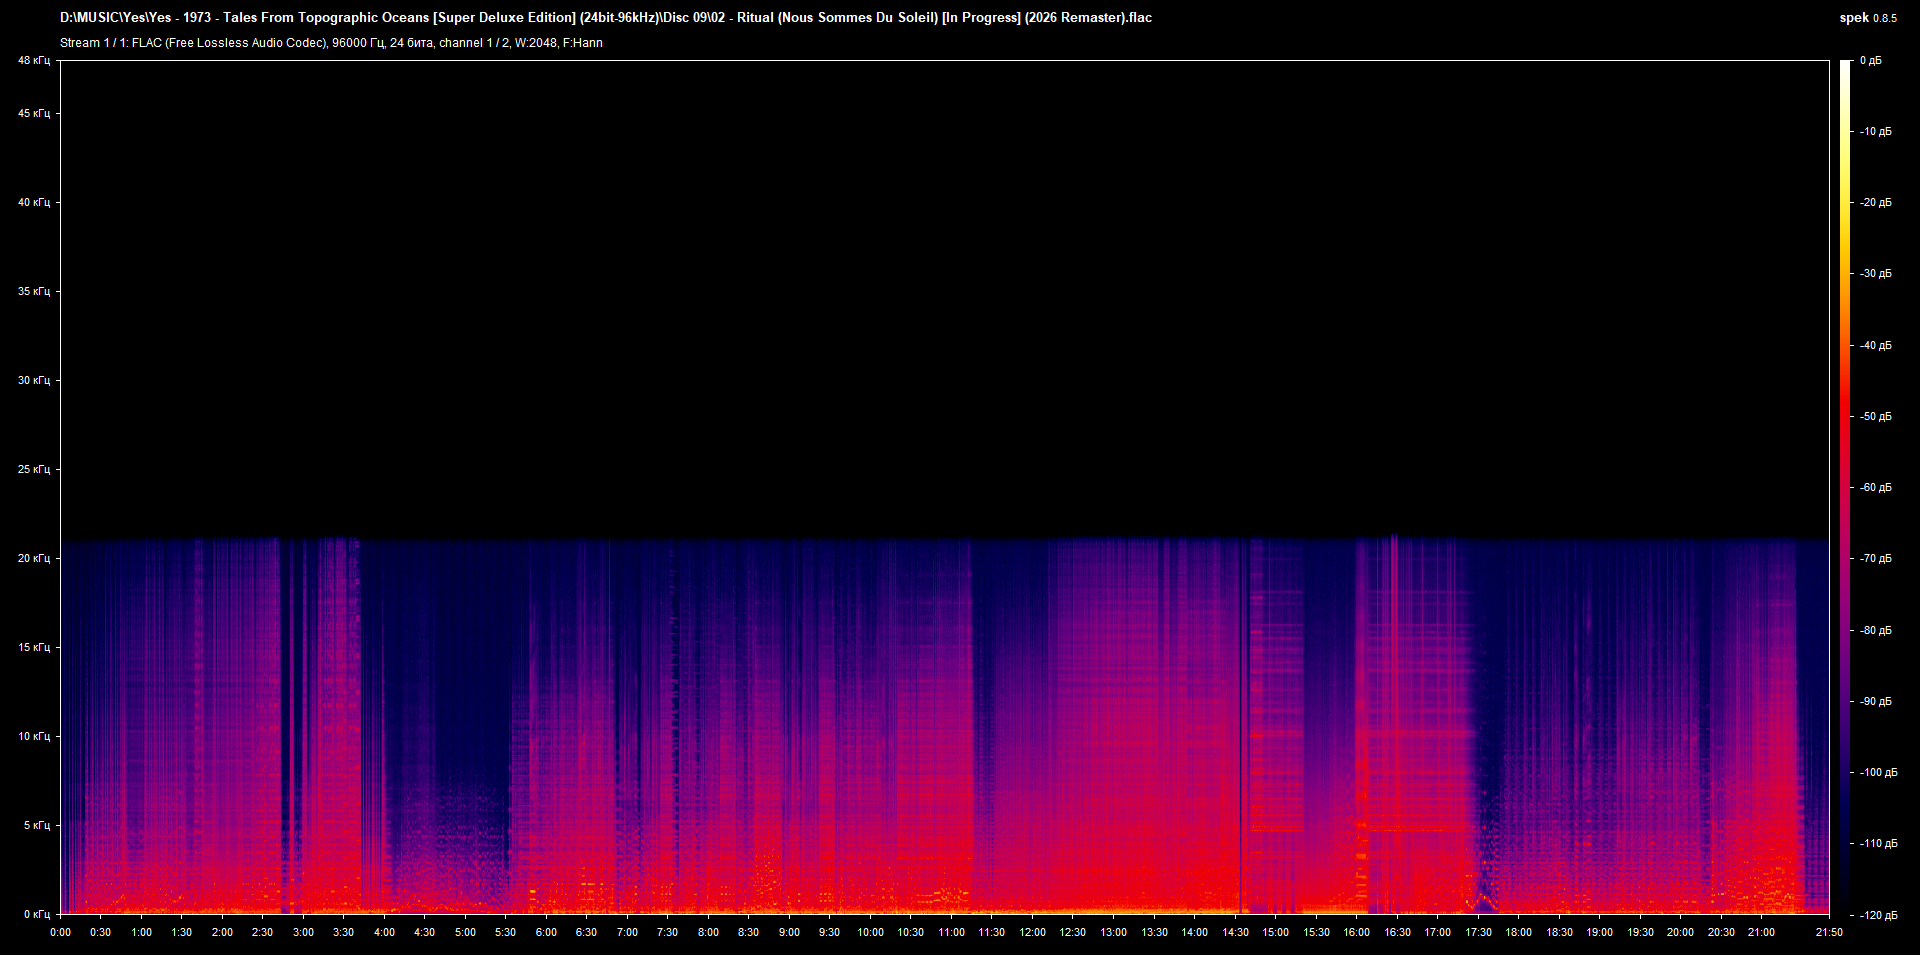This screenshot has width=1920, height=955.
Task: Pick the 18:00 time axis label
Action: click(1519, 932)
